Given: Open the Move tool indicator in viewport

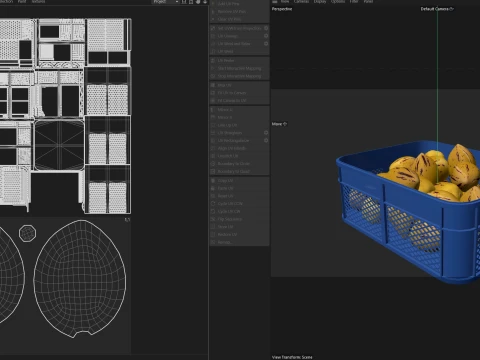Looking at the screenshot, I should 279,124.
